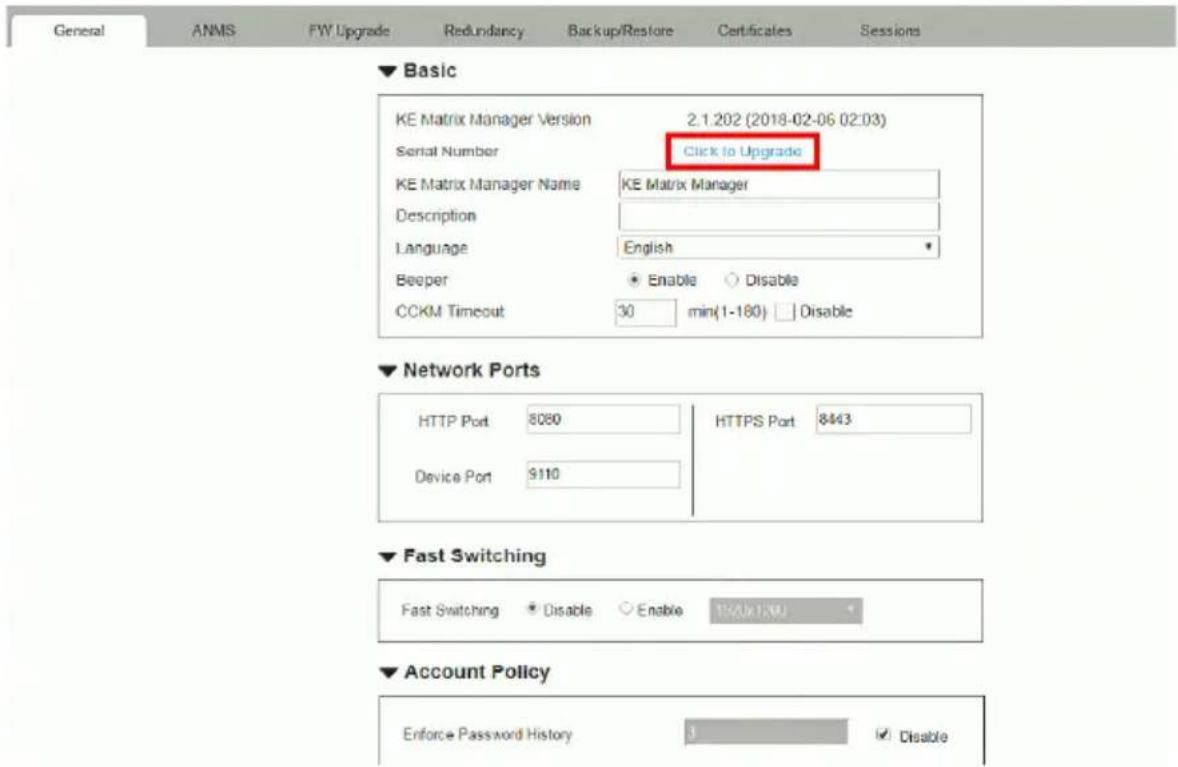Open the Backup/Restore tab
The width and height of the screenshot is (1178, 767).
620,31
